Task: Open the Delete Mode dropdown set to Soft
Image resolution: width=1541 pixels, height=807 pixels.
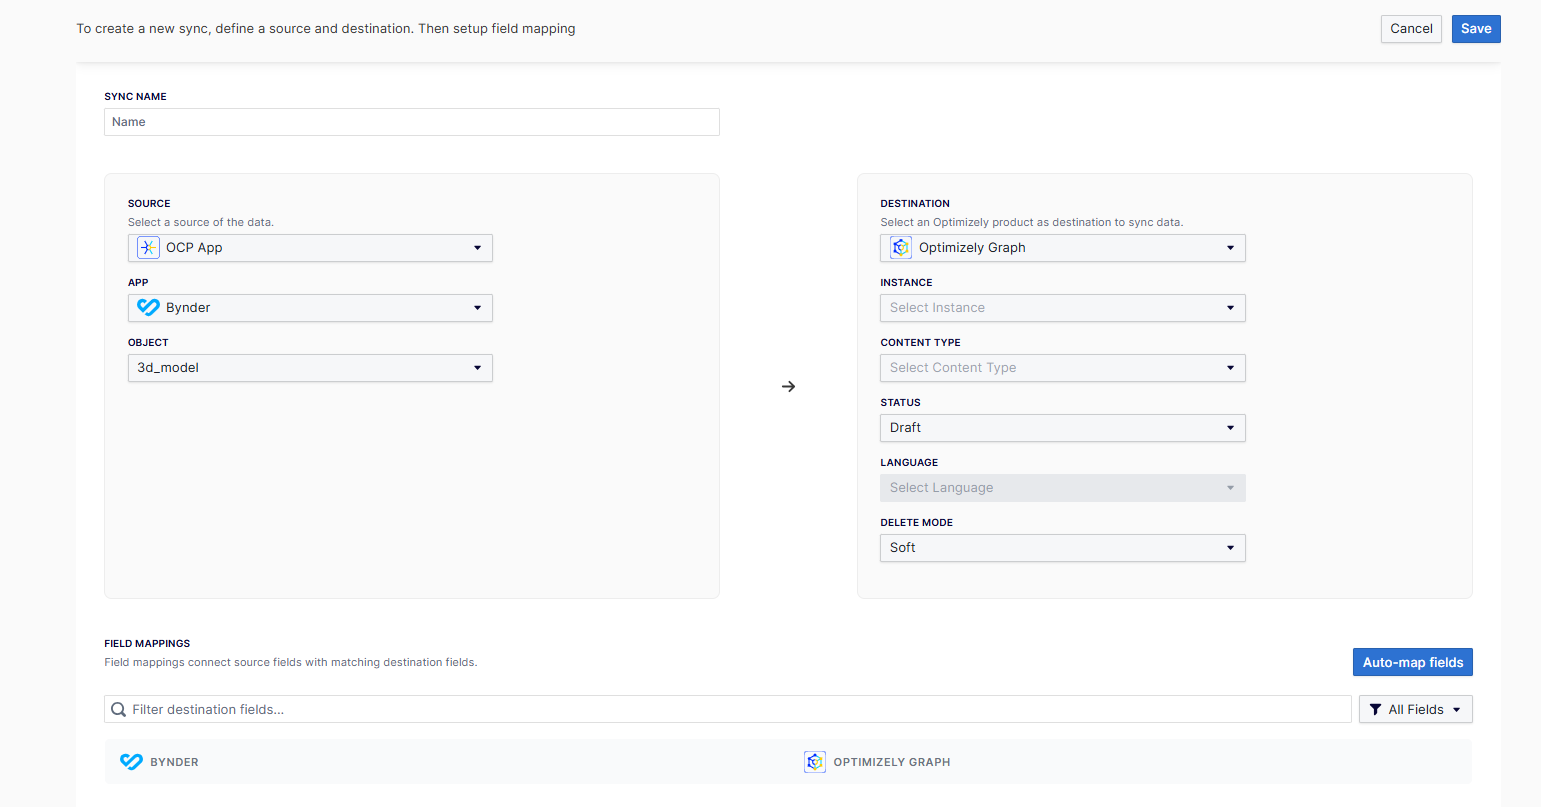Action: click(1062, 548)
